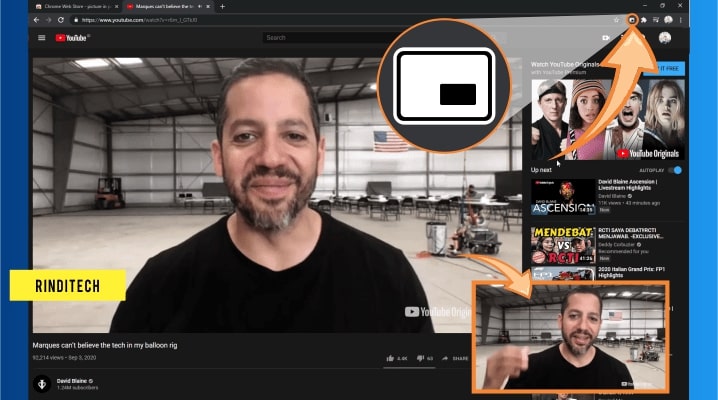Click the picture-in-picture floating video window
This screenshot has height=400, width=718.
[x=571, y=337]
